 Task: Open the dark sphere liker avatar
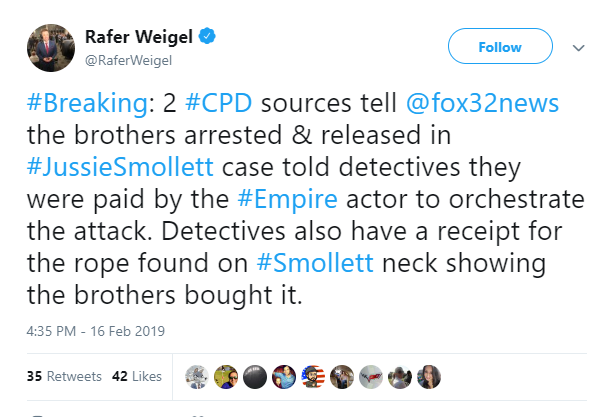[255, 377]
